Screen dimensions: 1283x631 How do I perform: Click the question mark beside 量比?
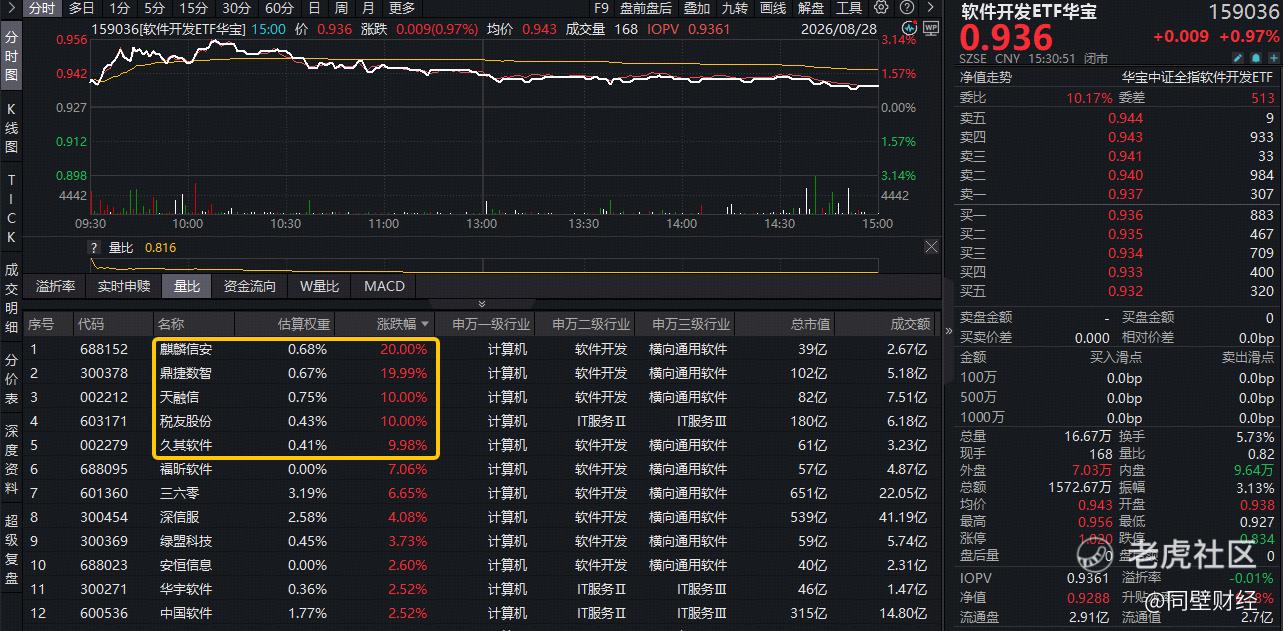click(x=95, y=248)
